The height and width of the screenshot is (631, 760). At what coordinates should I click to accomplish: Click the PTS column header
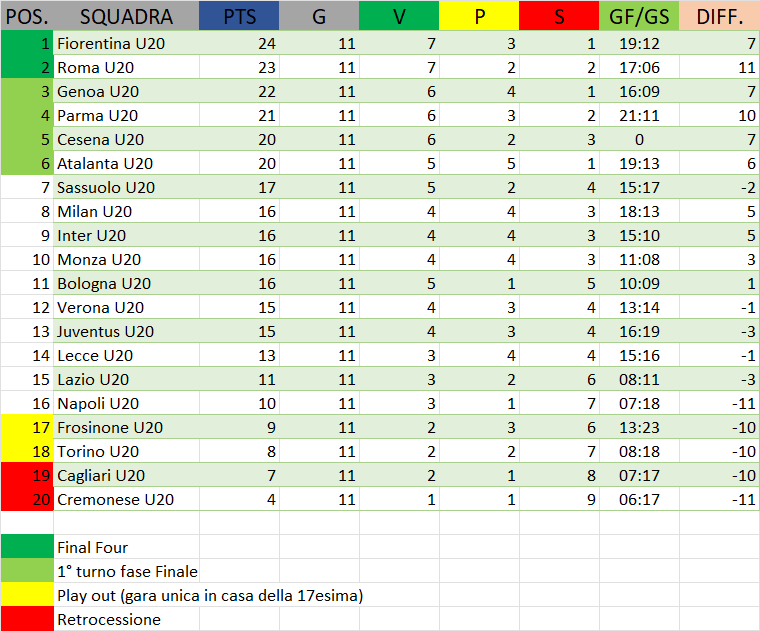pyautogui.click(x=239, y=17)
